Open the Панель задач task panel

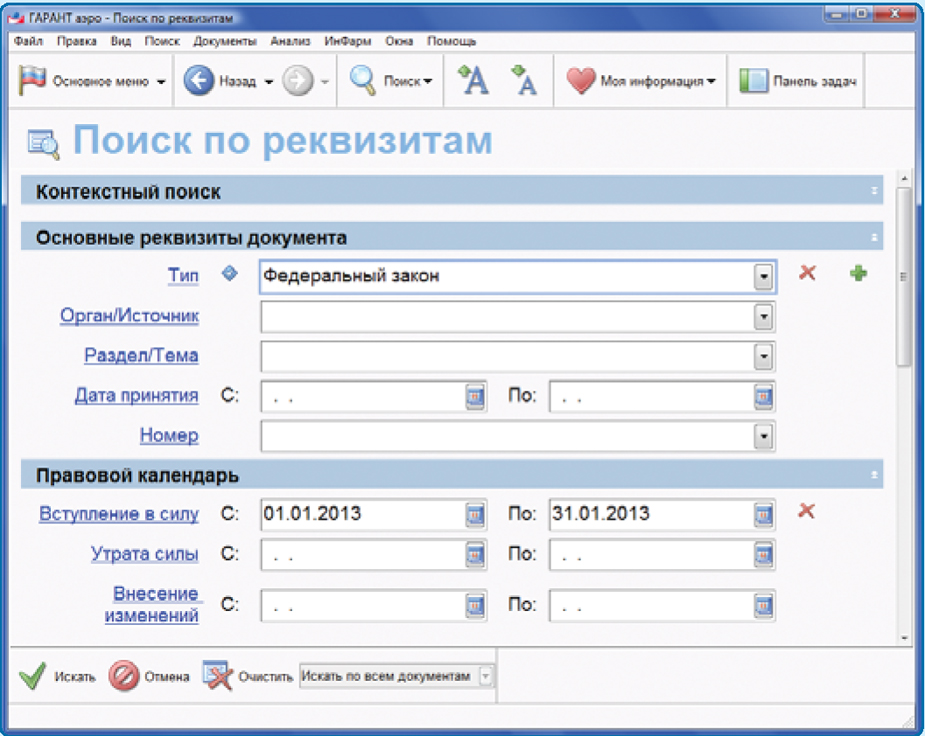click(799, 82)
